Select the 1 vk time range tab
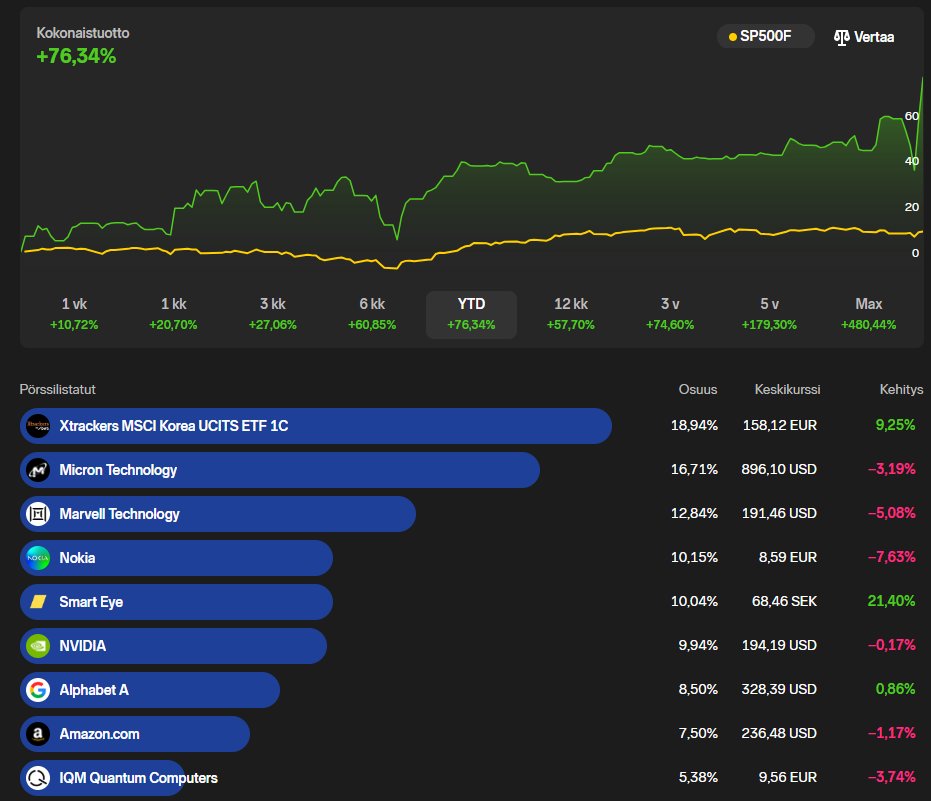931x801 pixels. pyautogui.click(x=74, y=314)
